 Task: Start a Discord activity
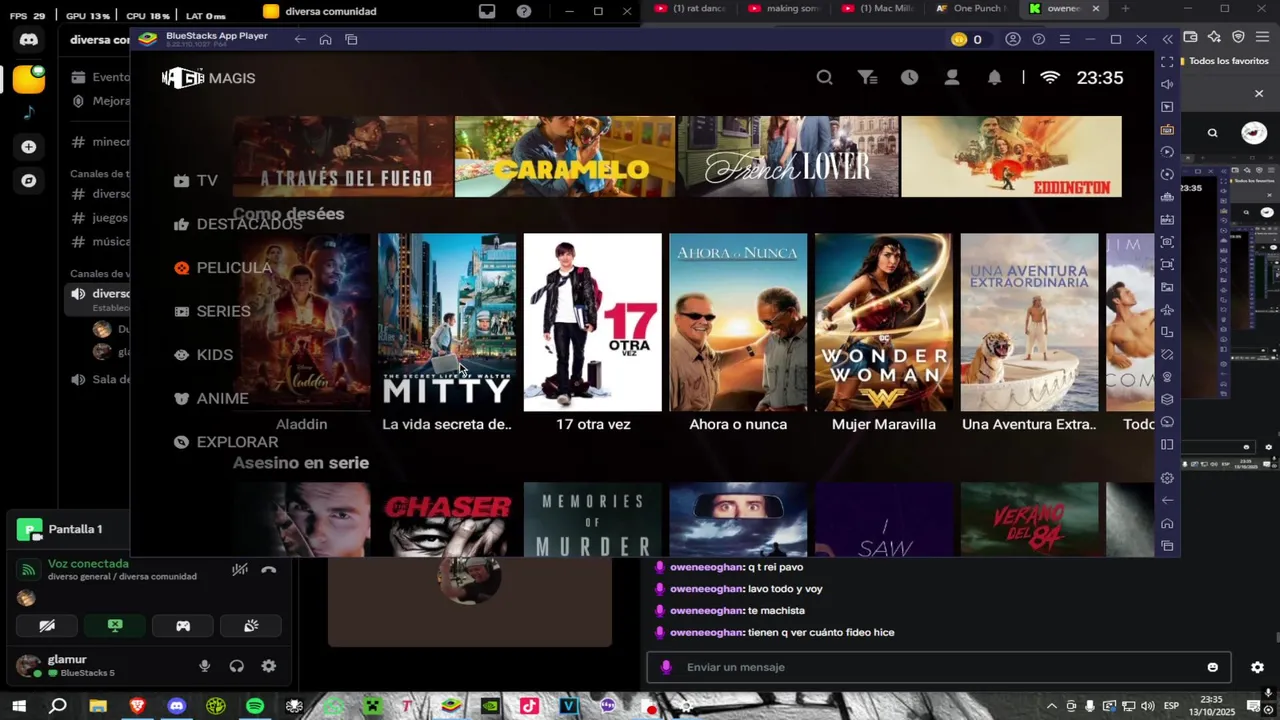point(183,626)
